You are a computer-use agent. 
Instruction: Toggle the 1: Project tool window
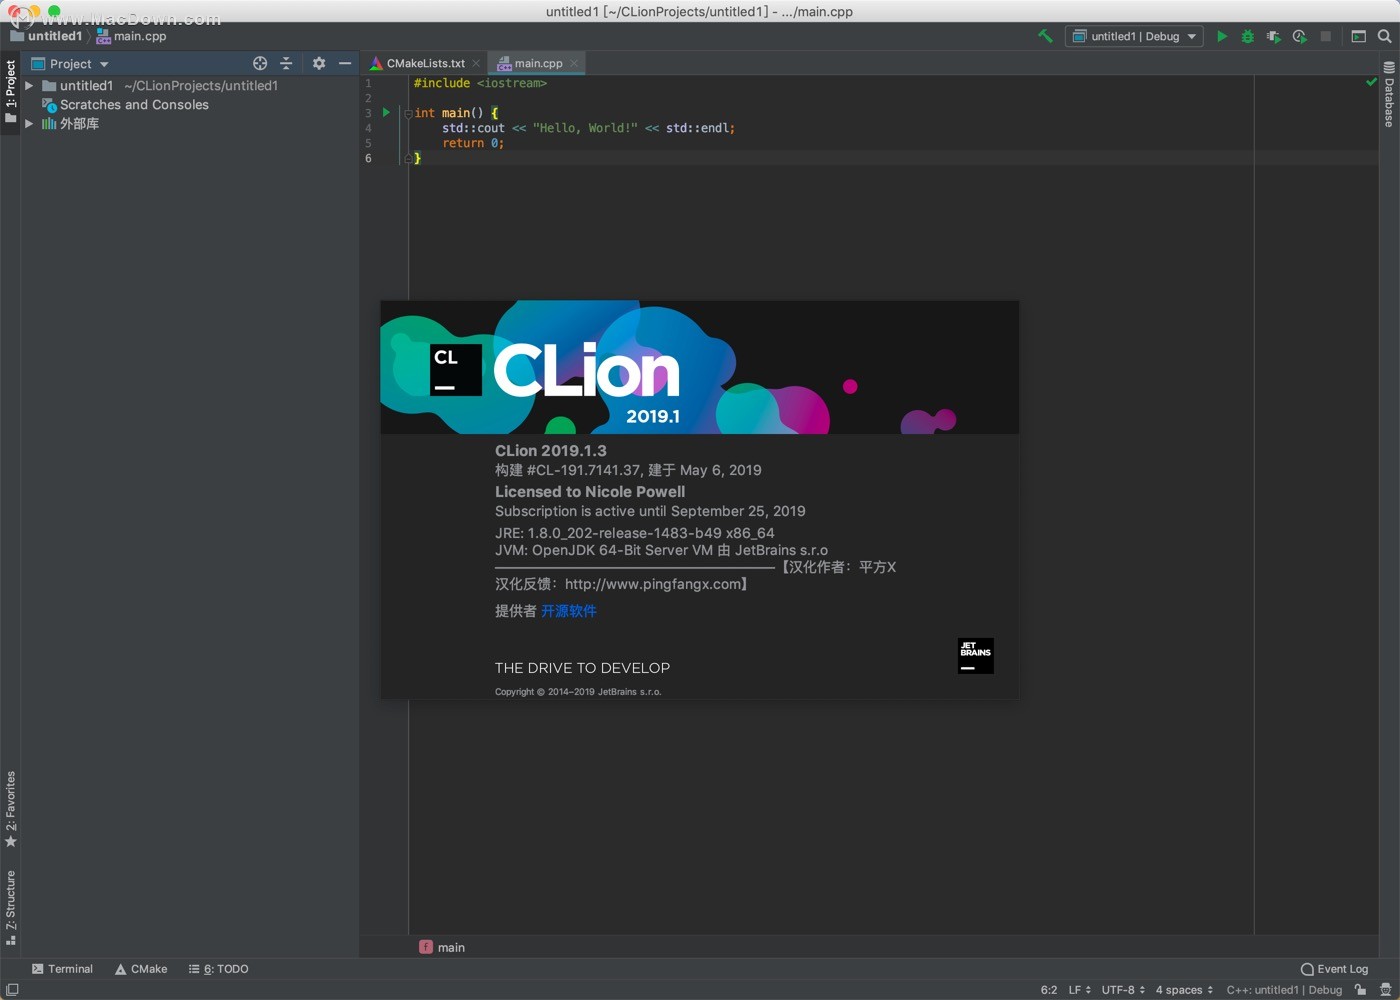pyautogui.click(x=10, y=92)
